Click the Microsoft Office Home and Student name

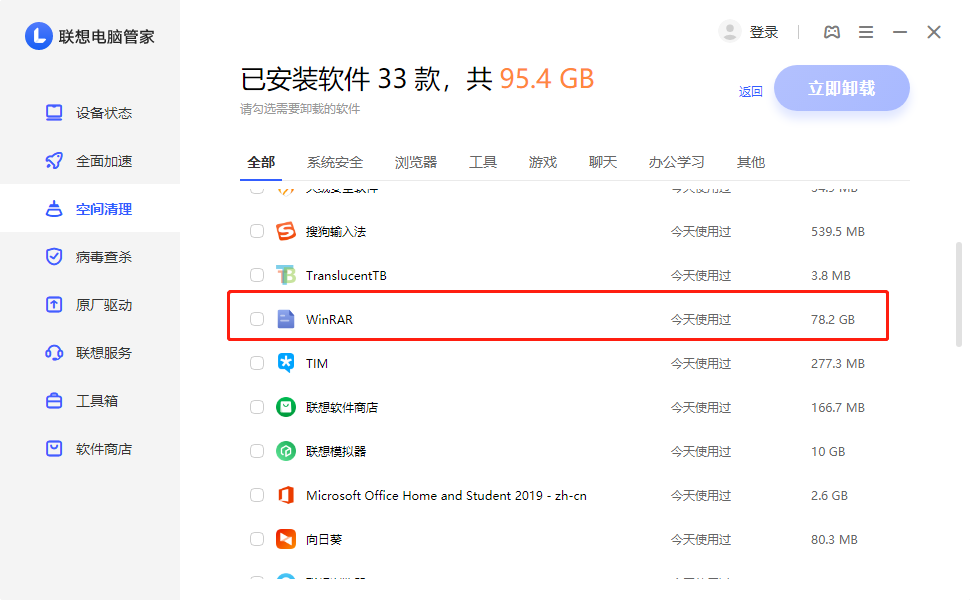(x=446, y=495)
